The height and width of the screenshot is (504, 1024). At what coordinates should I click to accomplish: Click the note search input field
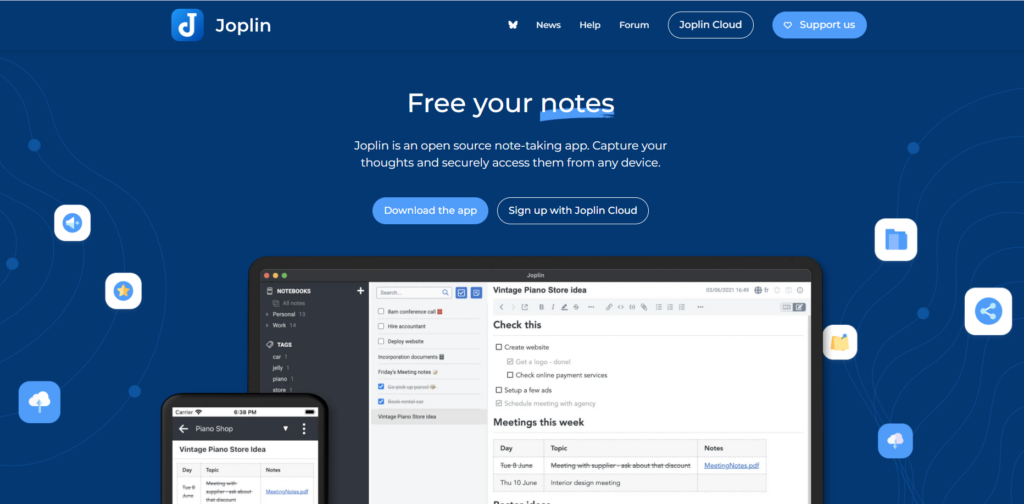pyautogui.click(x=410, y=292)
